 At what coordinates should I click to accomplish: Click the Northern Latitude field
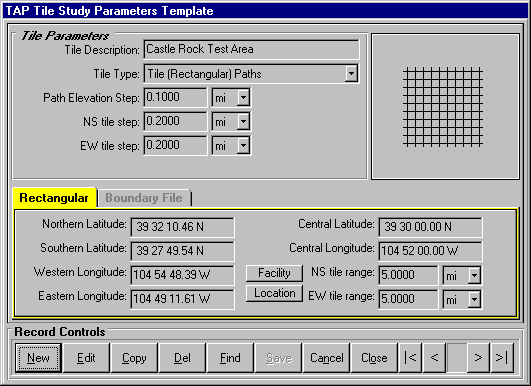point(182,227)
